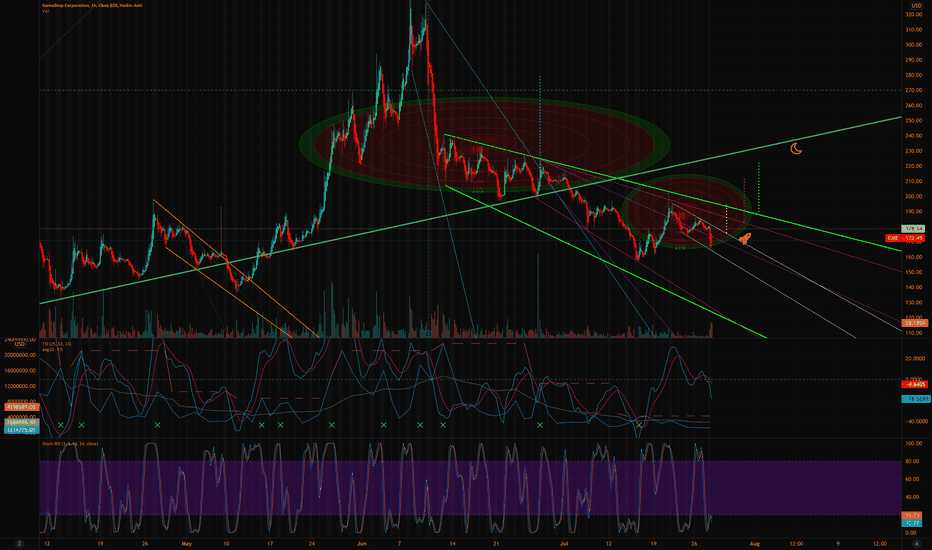The image size is (932, 550).
Task: Click the orange volume value label on right scale
Action: pyautogui.click(x=915, y=323)
